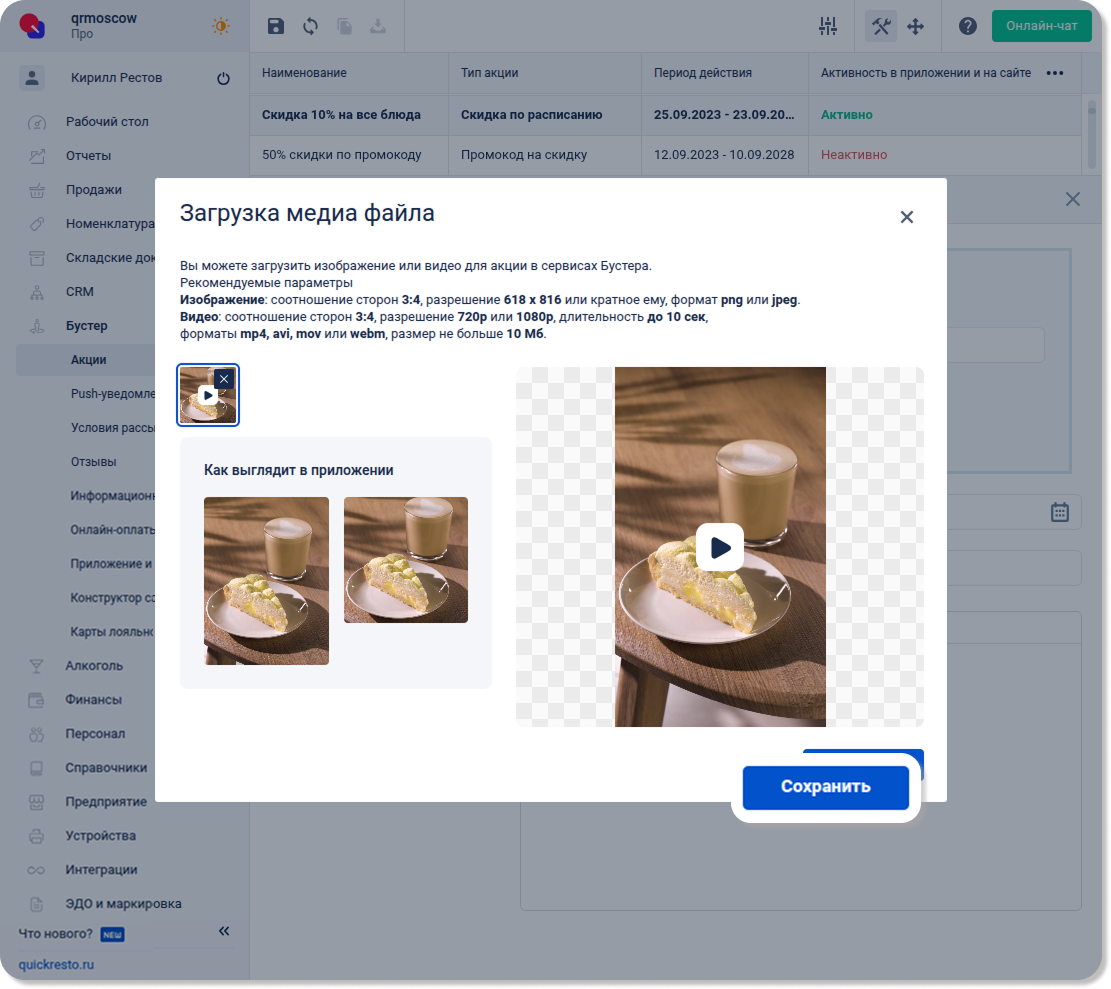The height and width of the screenshot is (989, 1111).
Task: Play the video in large preview
Action: point(720,547)
